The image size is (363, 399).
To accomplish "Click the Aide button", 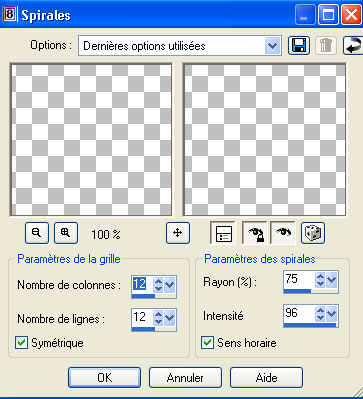I will pyautogui.click(x=266, y=378).
